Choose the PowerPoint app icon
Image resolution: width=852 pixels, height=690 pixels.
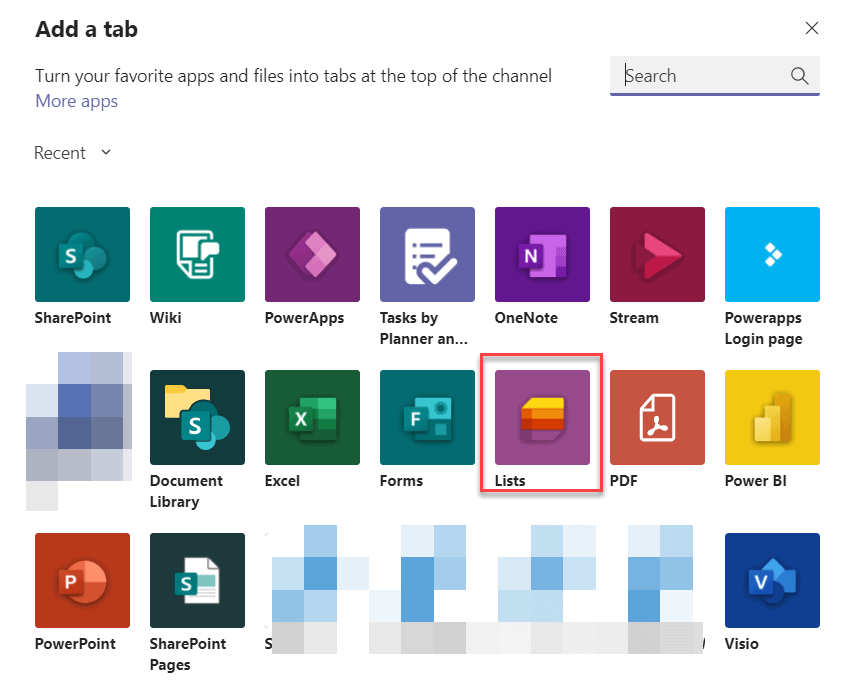(82, 580)
